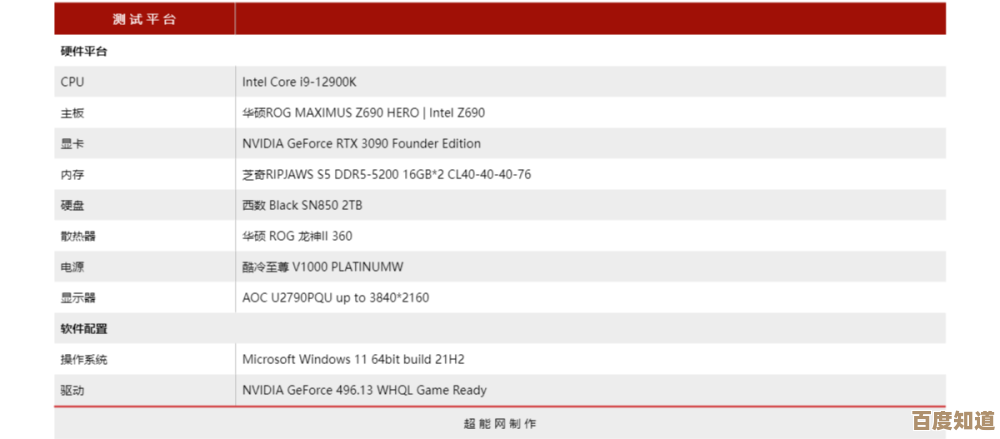The image size is (1000, 439).
Task: Click the 内存 row label
Action: pos(72,175)
